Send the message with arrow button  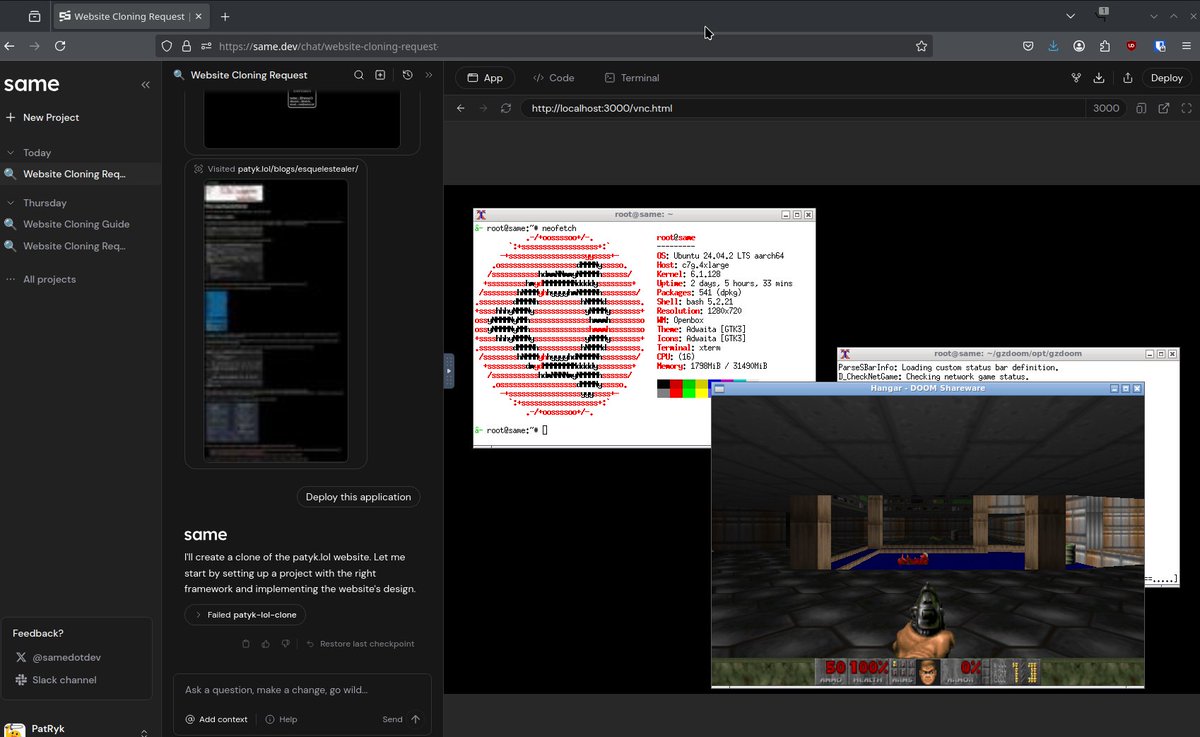415,719
